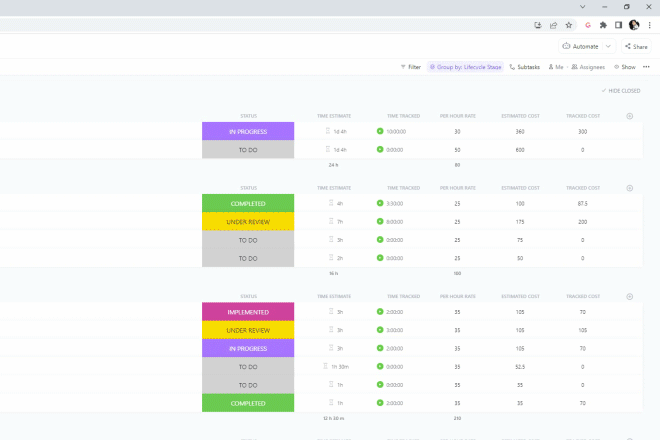Screen dimensions: 660x440
Task: Click the share page icon in address bar
Action: (553, 25)
